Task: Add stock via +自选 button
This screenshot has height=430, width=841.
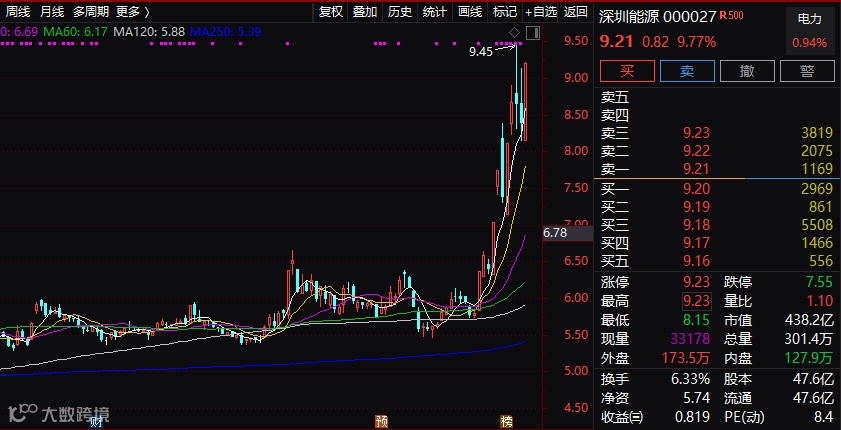Action: [x=541, y=11]
